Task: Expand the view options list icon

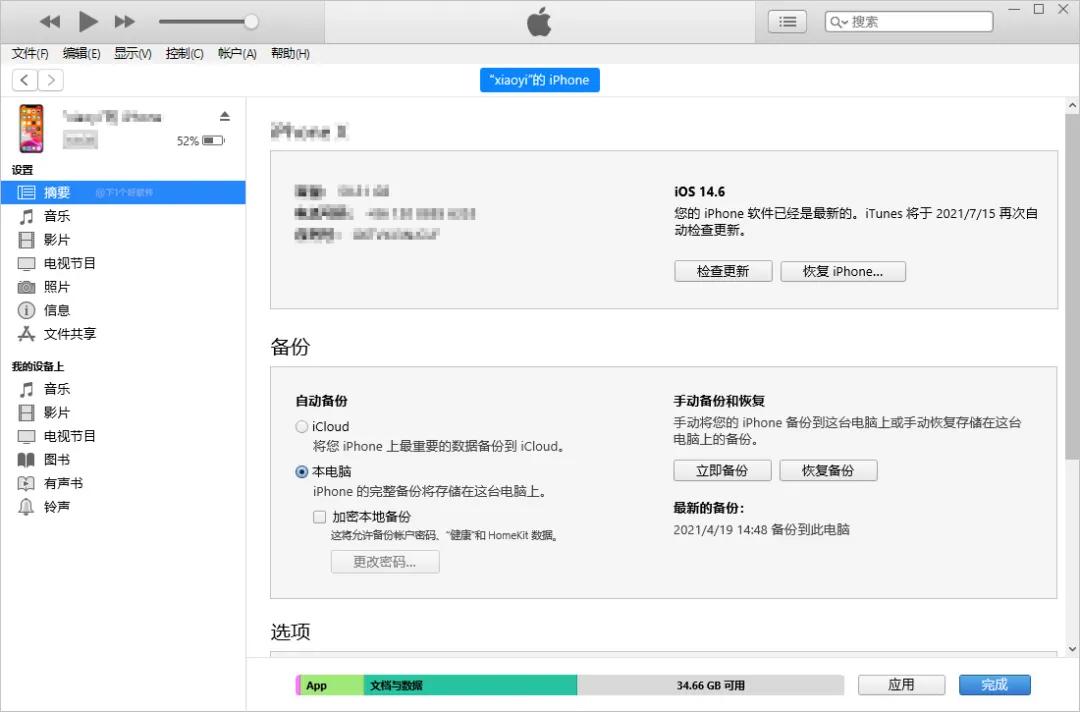Action: [787, 20]
